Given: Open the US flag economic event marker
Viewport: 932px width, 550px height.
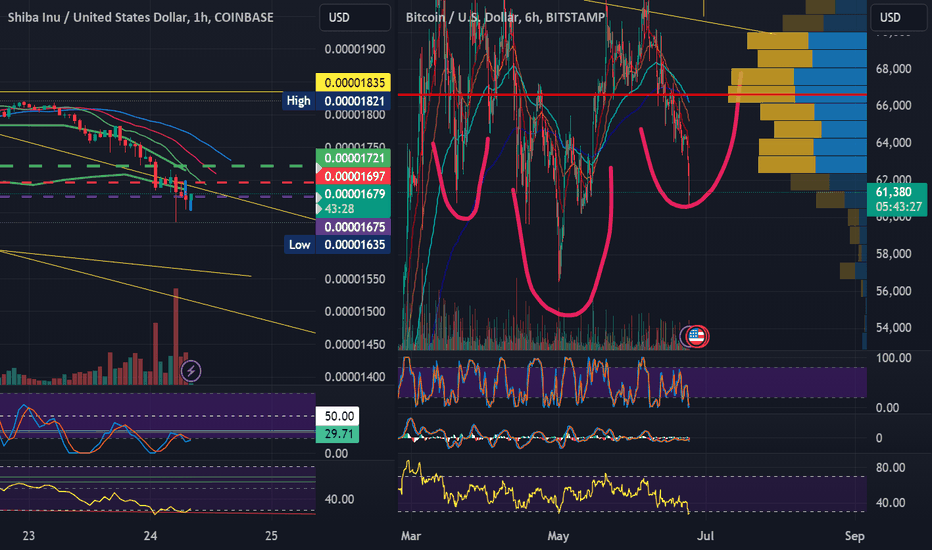Looking at the screenshot, I should [x=696, y=337].
